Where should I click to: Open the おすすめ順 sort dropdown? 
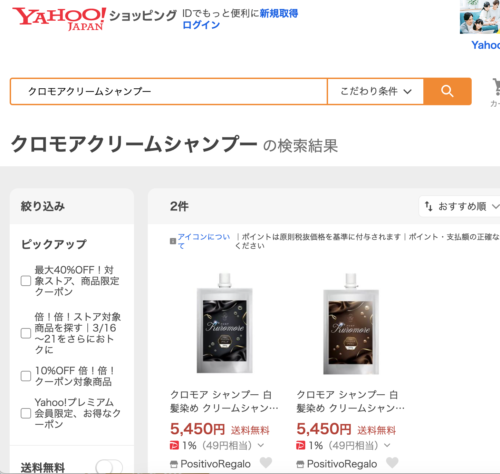(460, 206)
